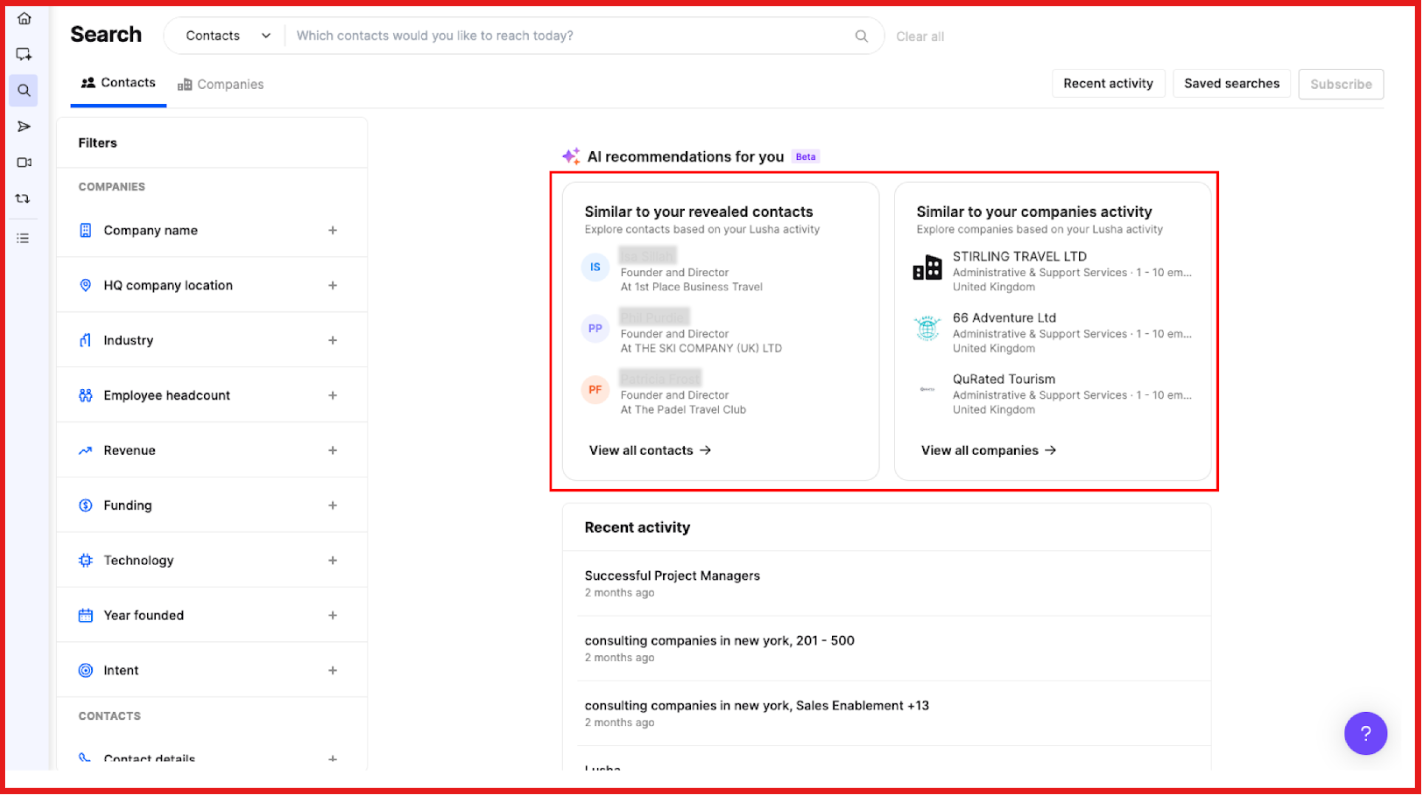Click Similar to your revealed contacts heading

pyautogui.click(x=699, y=212)
